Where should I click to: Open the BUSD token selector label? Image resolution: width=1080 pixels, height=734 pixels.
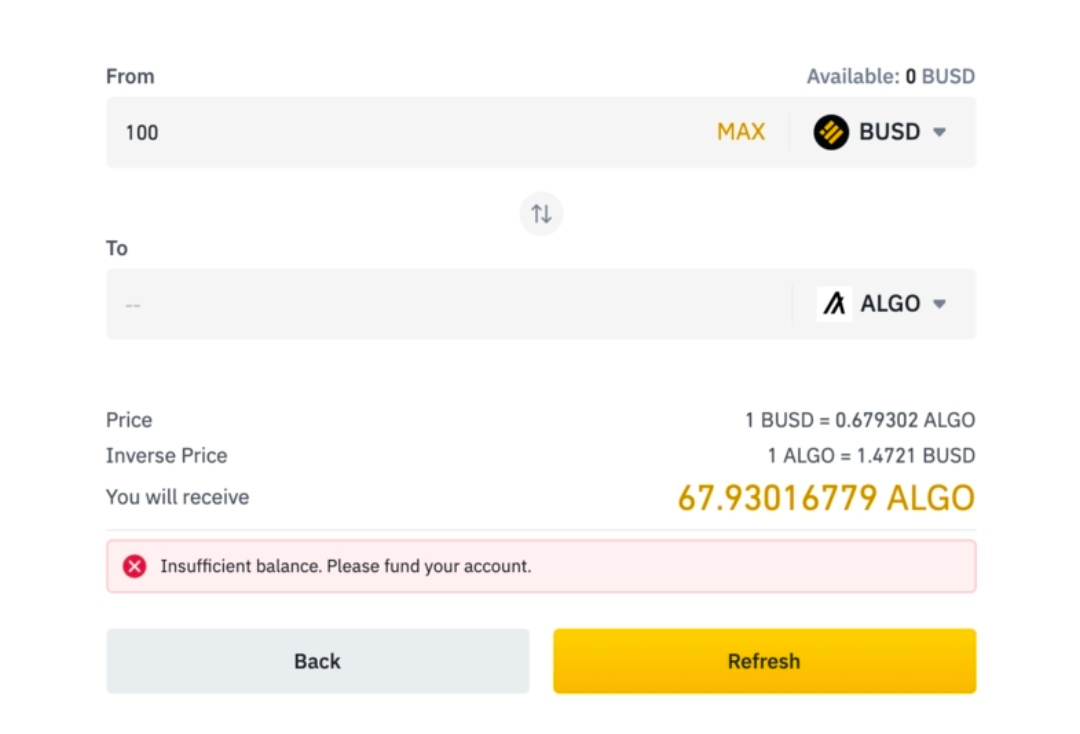[x=889, y=132]
